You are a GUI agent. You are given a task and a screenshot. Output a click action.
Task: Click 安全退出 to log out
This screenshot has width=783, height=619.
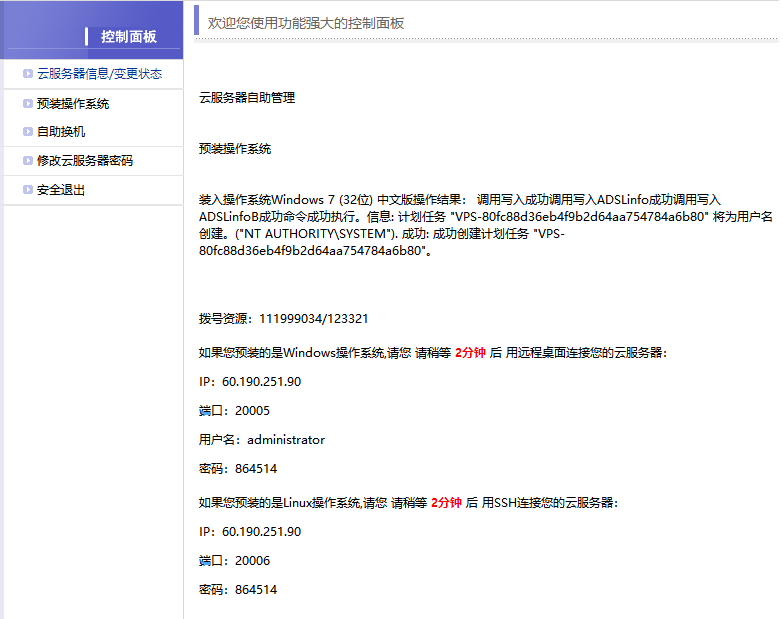point(61,190)
